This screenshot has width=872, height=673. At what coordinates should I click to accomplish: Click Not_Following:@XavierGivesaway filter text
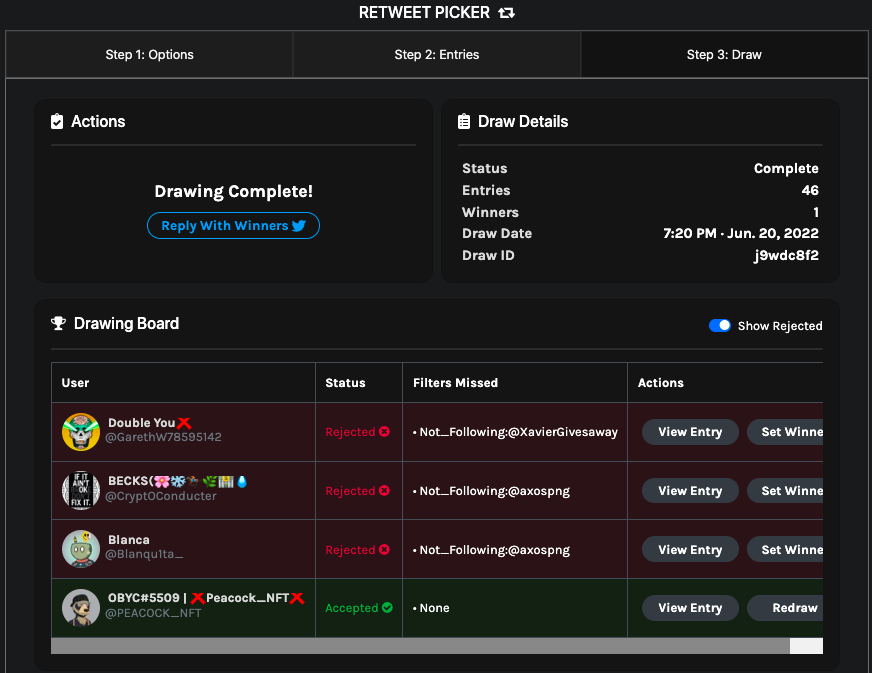518,432
